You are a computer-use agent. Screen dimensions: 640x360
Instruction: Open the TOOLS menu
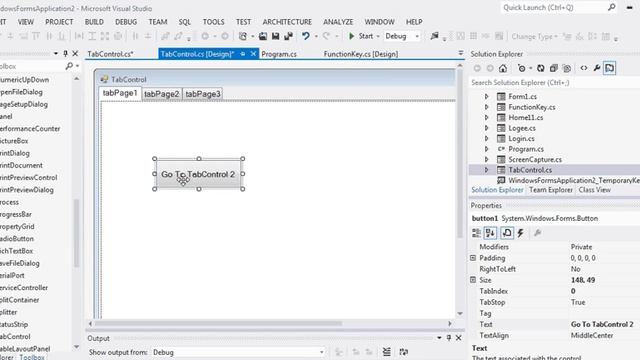coord(213,22)
